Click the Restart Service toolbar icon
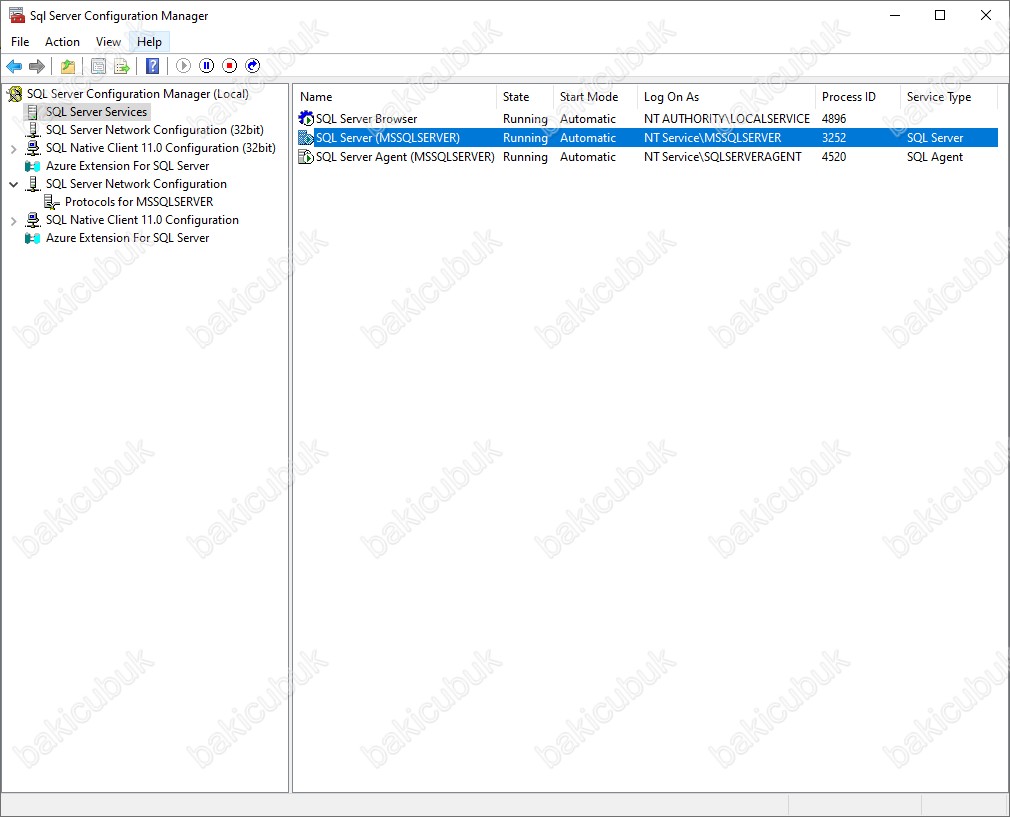 point(252,66)
